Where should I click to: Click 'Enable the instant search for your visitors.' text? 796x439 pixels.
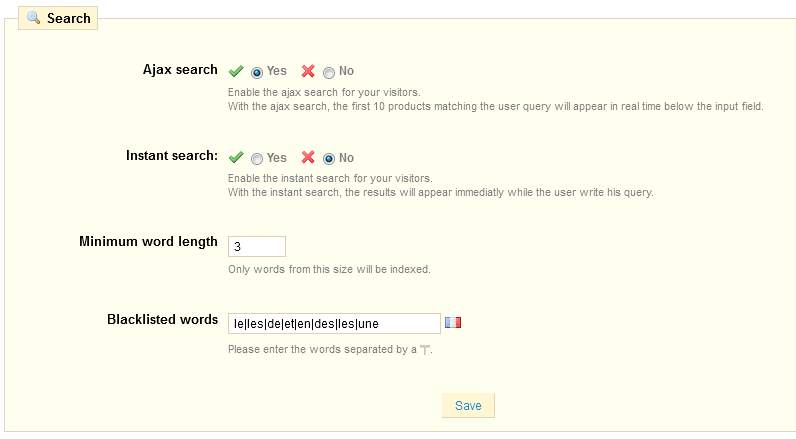pos(330,179)
